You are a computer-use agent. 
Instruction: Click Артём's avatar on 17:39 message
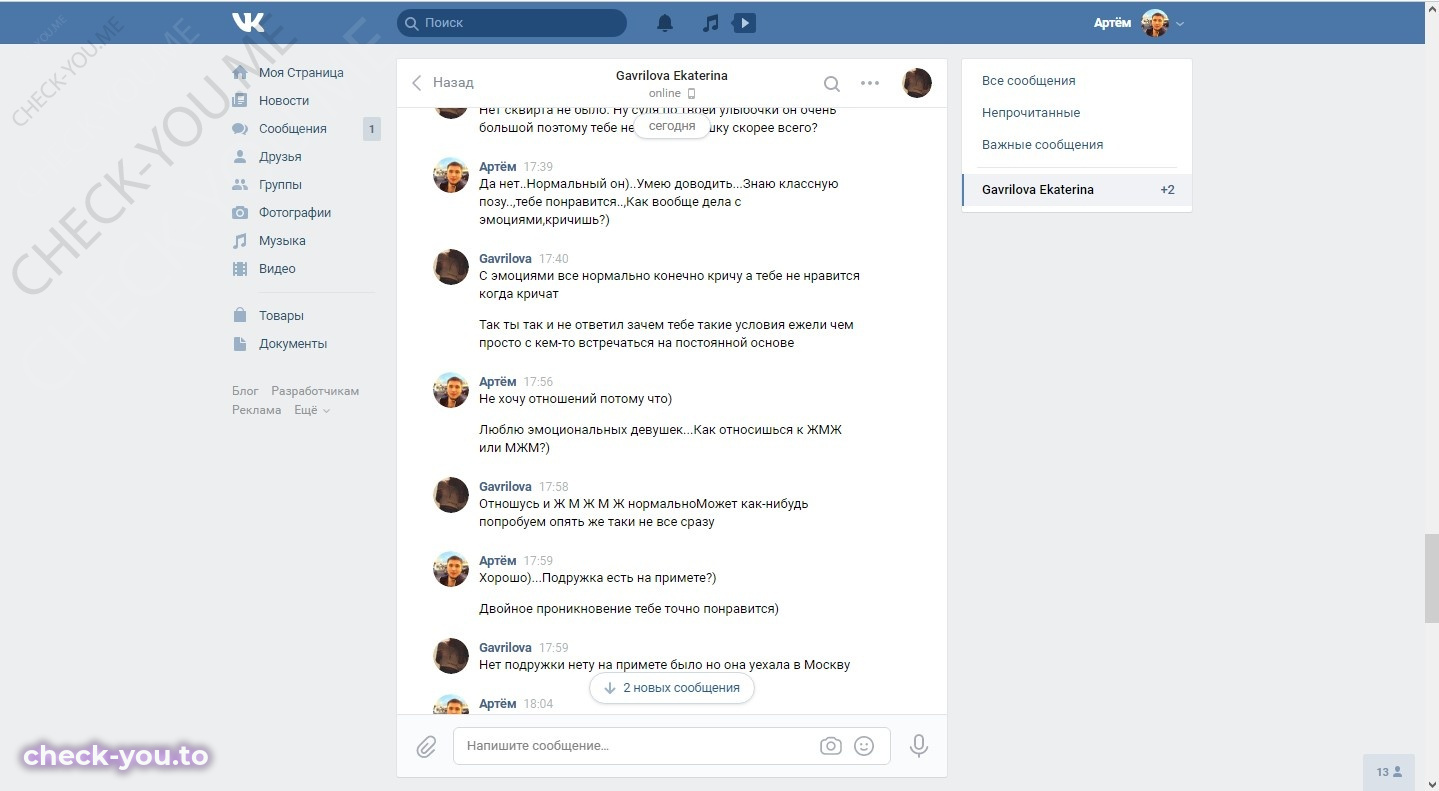tap(451, 175)
